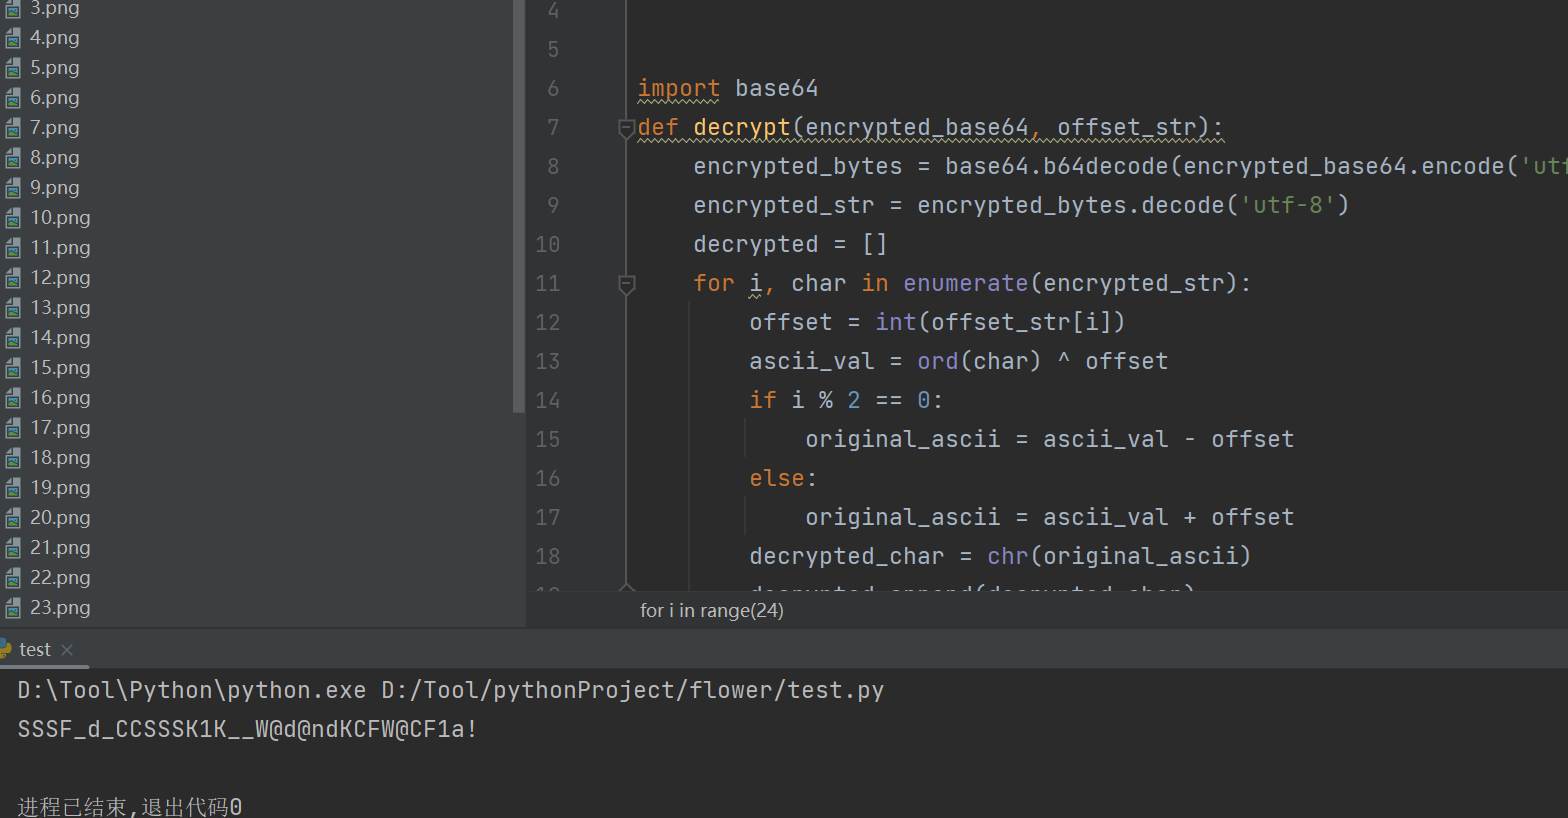This screenshot has width=1568, height=818.
Task: Click line number 14 in gutter
Action: (547, 401)
